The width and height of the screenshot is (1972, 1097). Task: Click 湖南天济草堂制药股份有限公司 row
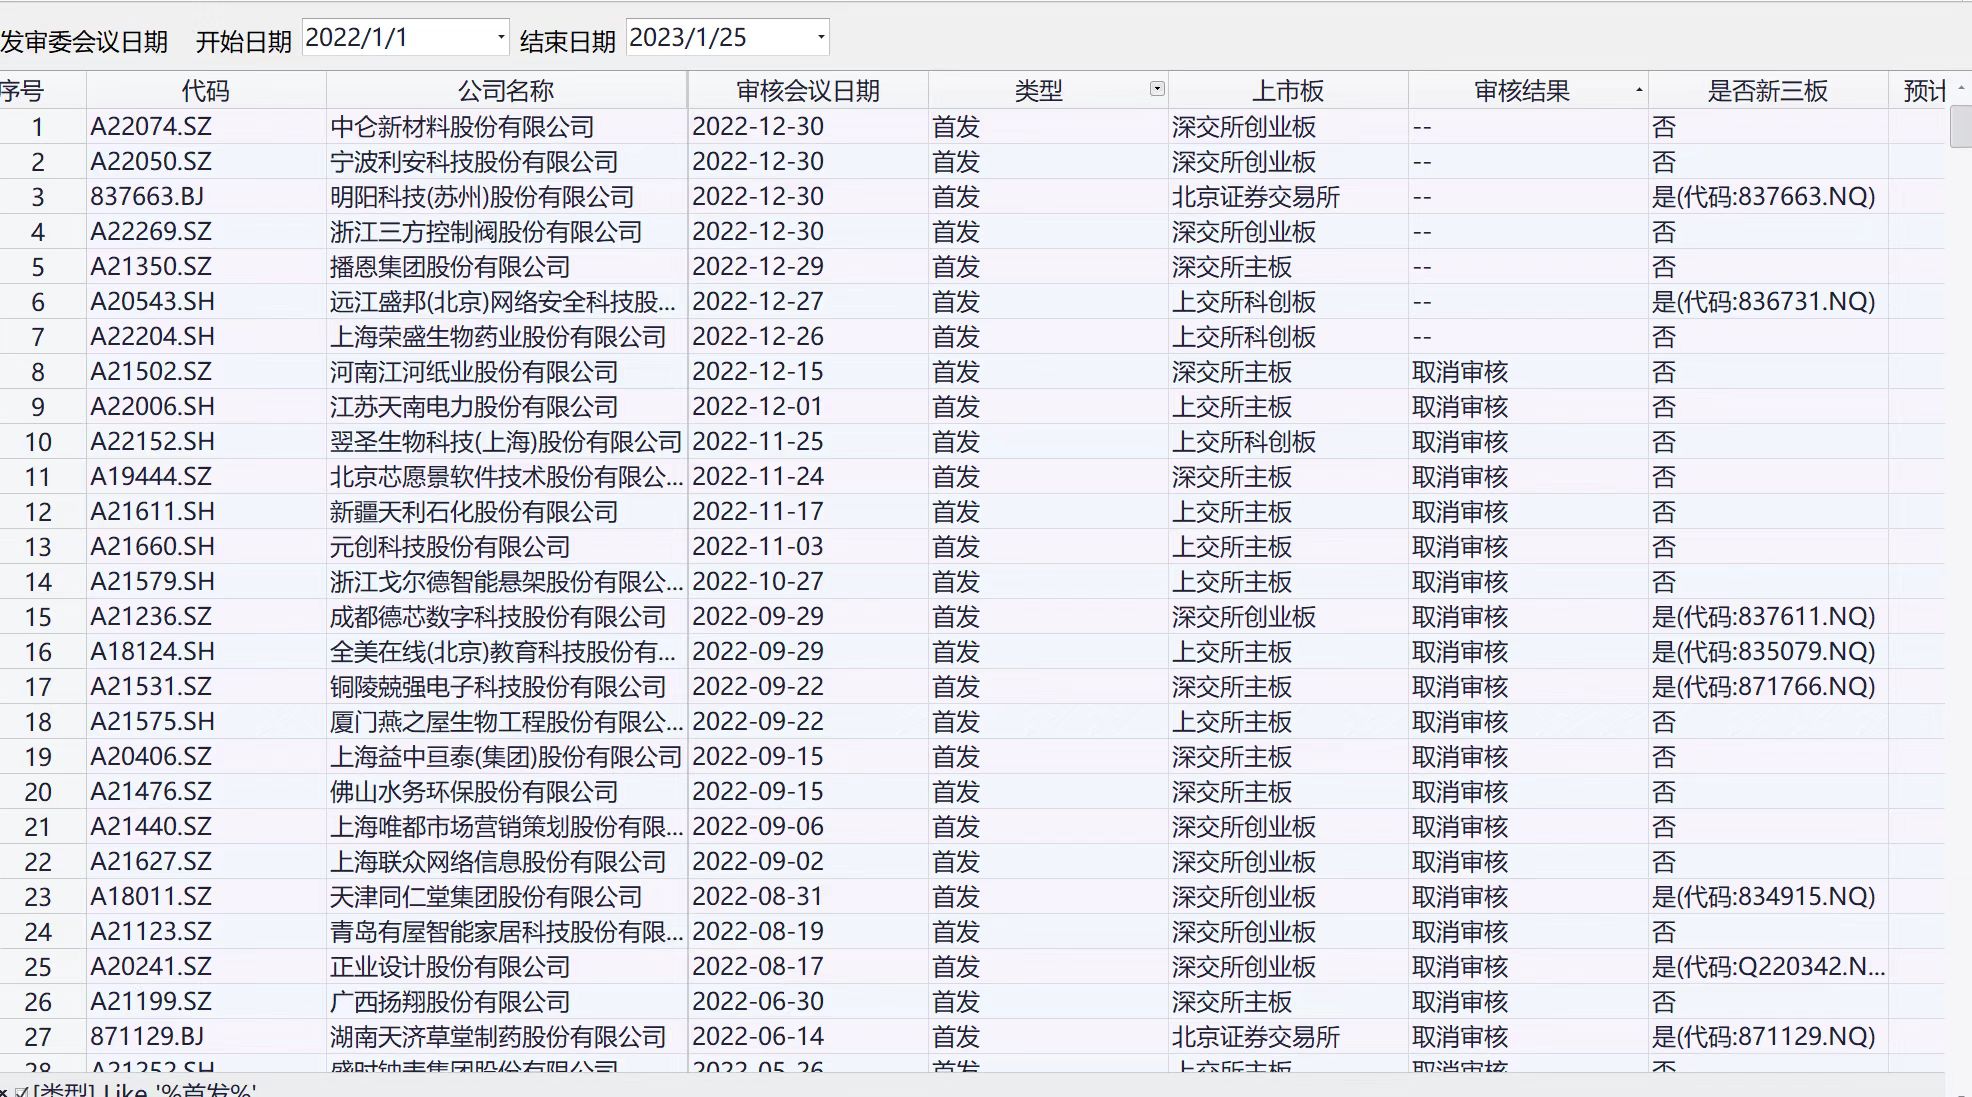[x=498, y=1037]
